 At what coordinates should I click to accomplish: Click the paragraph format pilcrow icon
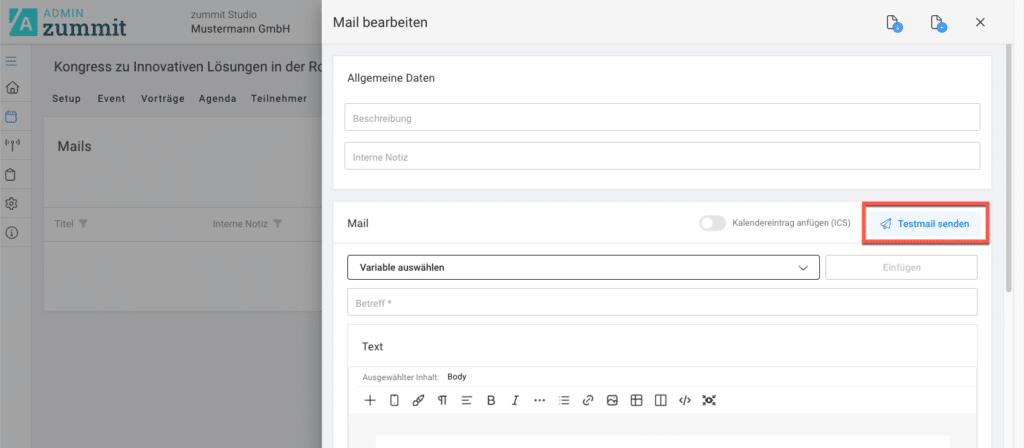pyautogui.click(x=442, y=400)
